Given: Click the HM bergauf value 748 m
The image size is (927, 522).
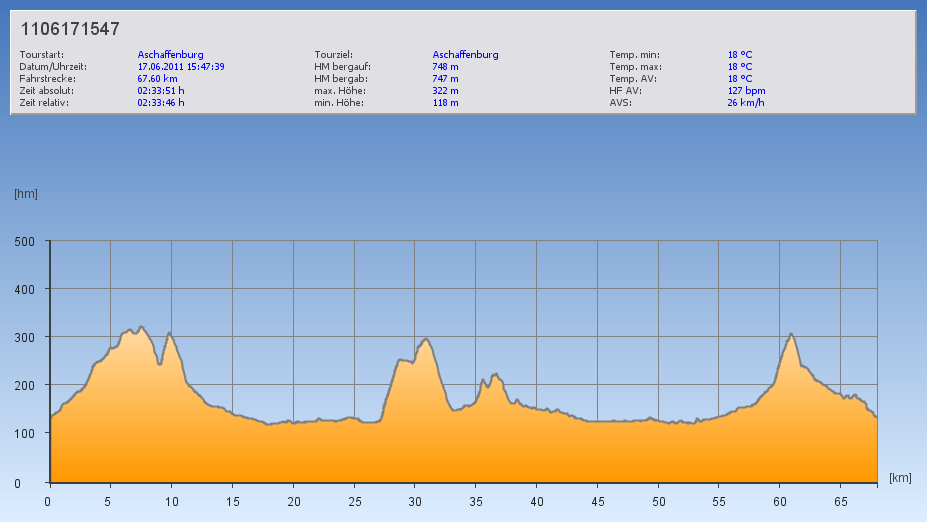Looking at the screenshot, I should pos(446,67).
